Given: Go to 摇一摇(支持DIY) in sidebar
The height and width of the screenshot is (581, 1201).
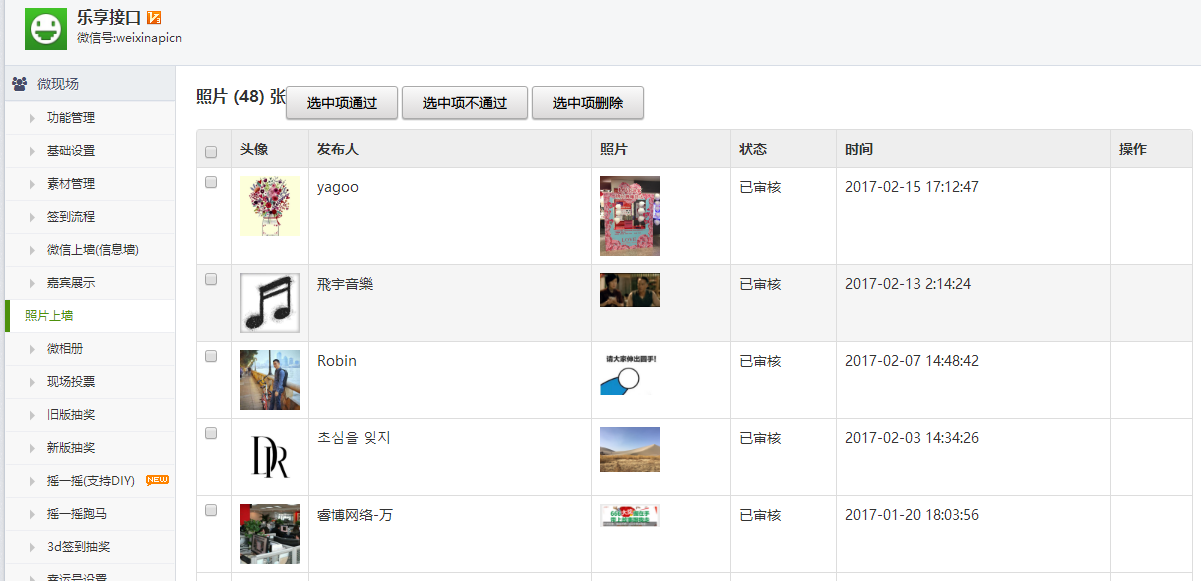Looking at the screenshot, I should point(90,481).
